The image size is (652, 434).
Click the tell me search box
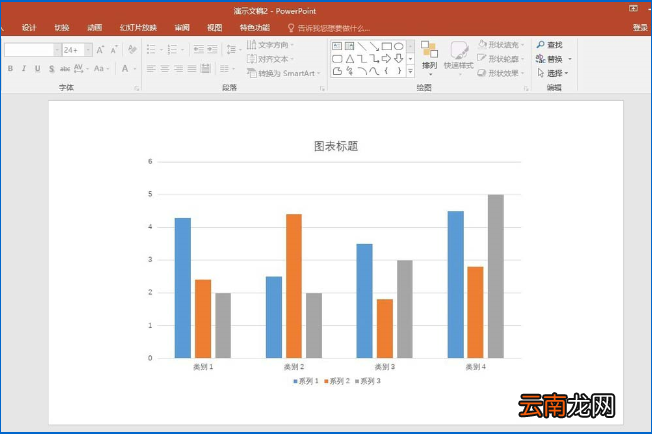328,28
